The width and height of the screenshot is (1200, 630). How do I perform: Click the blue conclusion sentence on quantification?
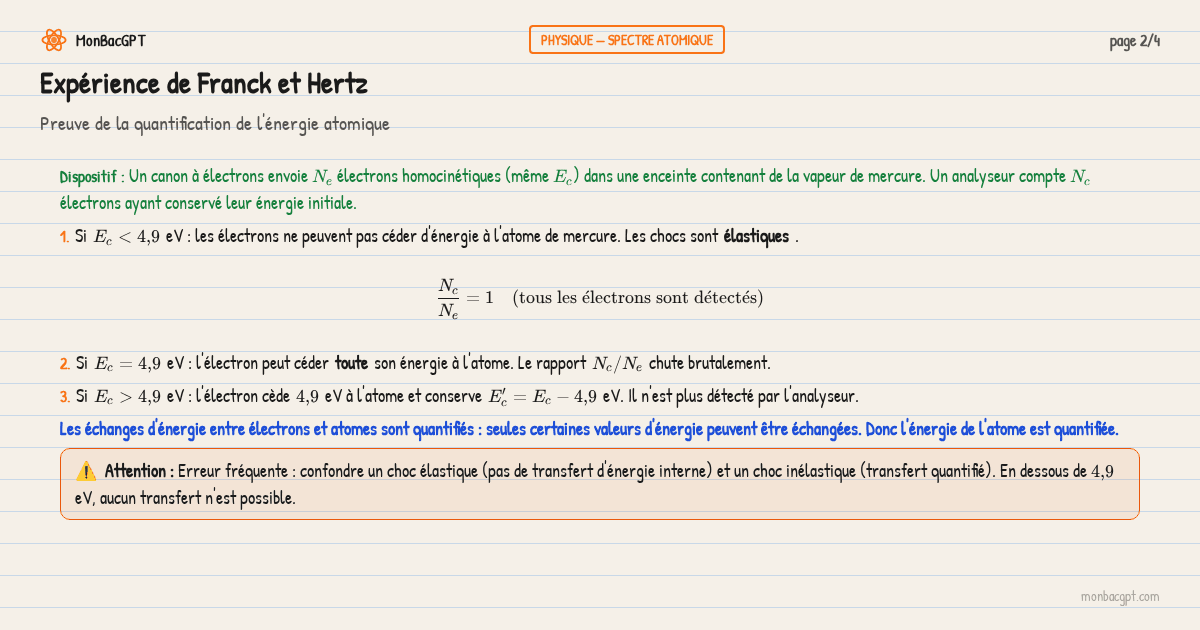click(x=588, y=429)
